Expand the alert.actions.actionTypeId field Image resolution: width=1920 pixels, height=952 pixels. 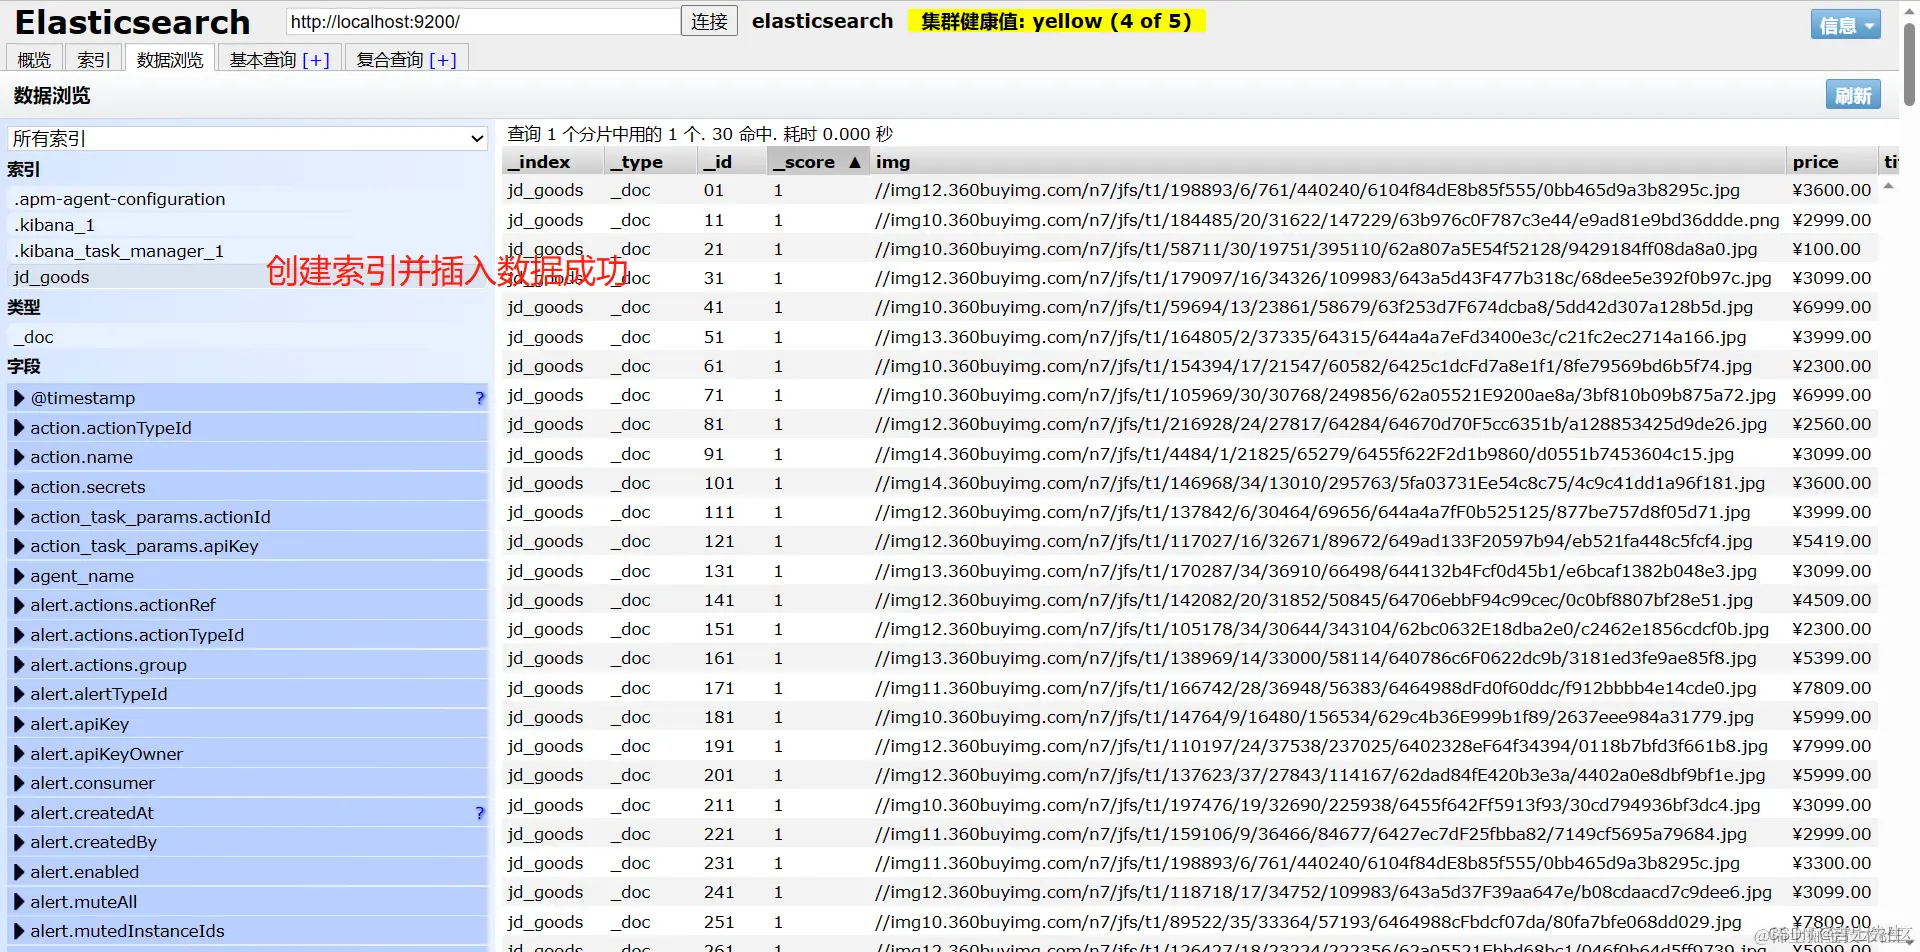pos(19,635)
